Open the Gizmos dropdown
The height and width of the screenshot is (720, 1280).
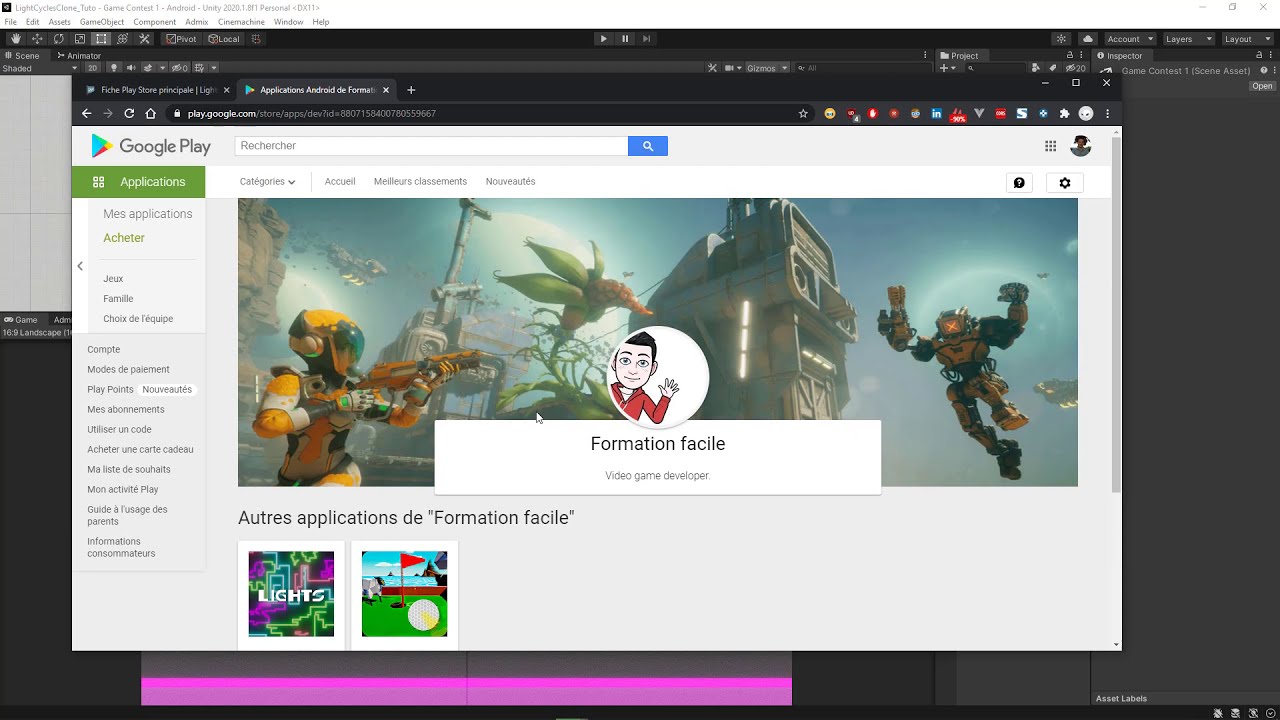click(766, 68)
